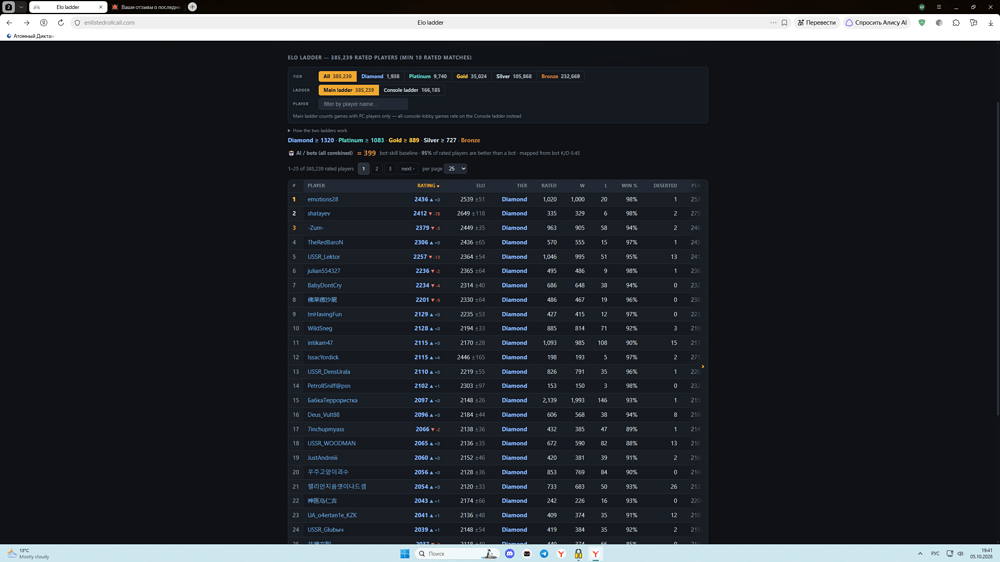This screenshot has width=1000, height=562.
Task: Open the extensions puzzle icon
Action: point(956,22)
